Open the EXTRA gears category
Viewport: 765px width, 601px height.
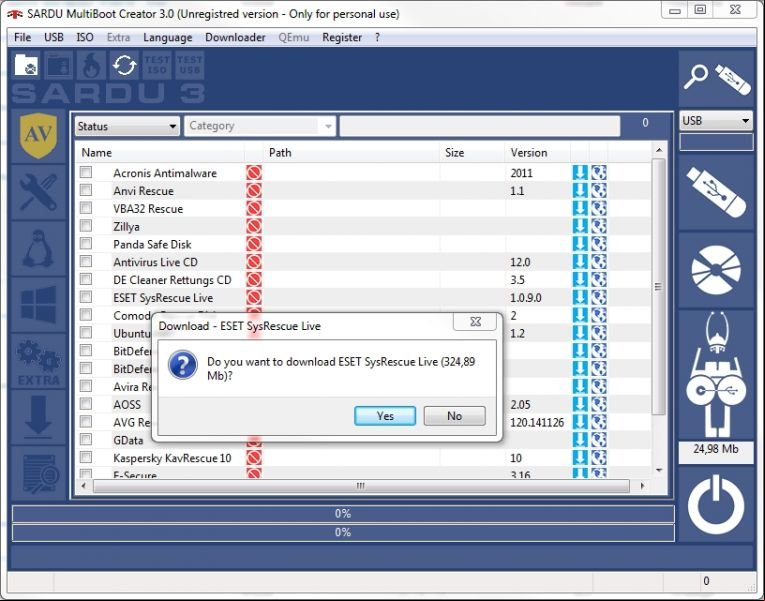(39, 361)
